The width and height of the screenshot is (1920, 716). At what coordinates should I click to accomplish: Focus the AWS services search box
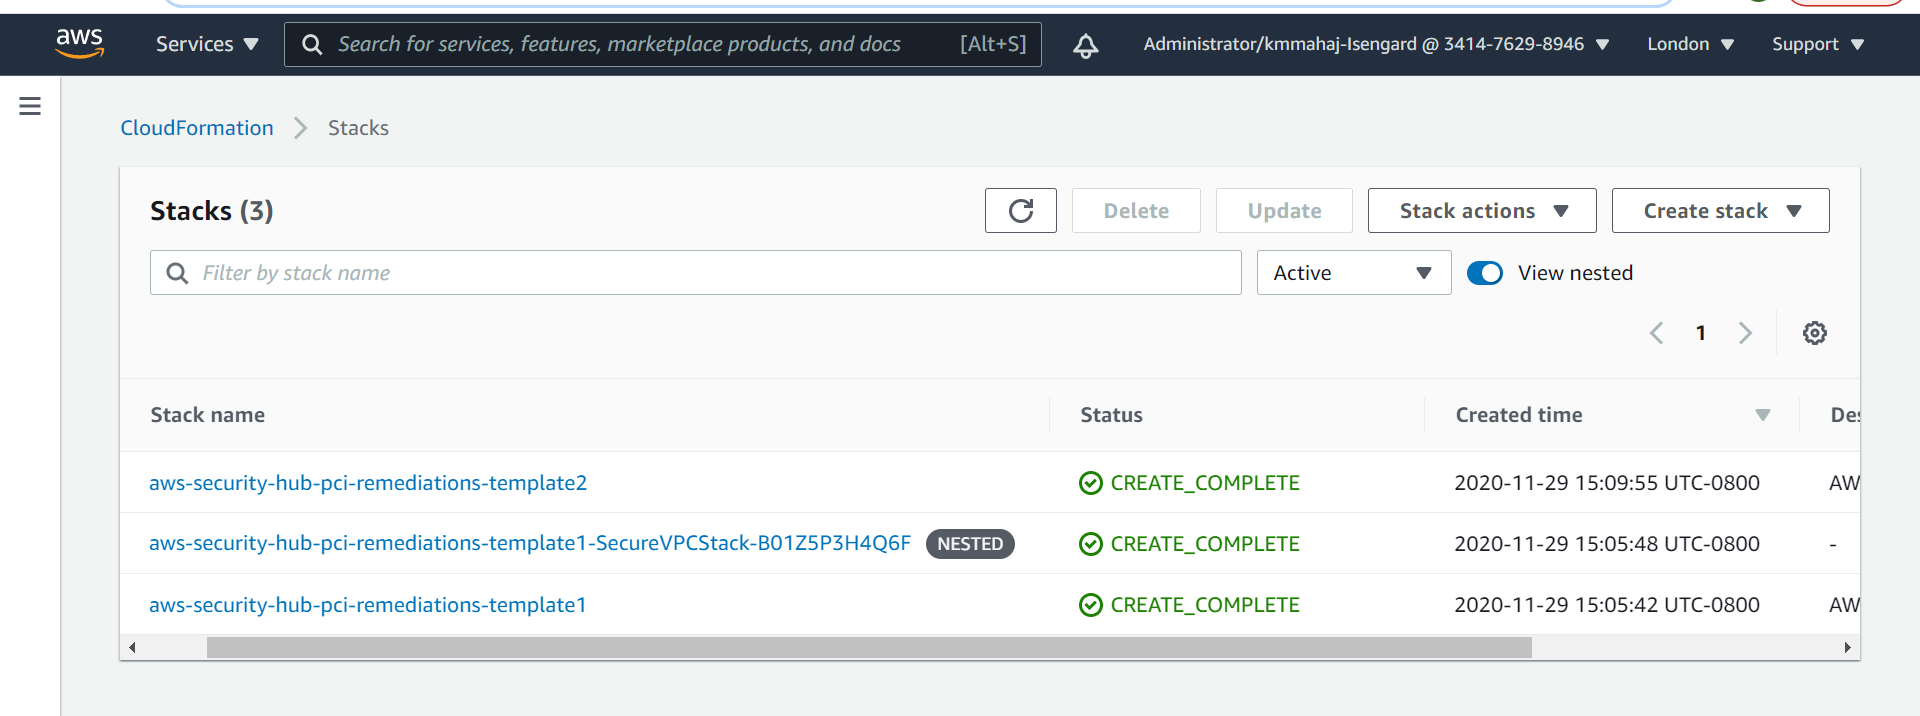coord(662,44)
